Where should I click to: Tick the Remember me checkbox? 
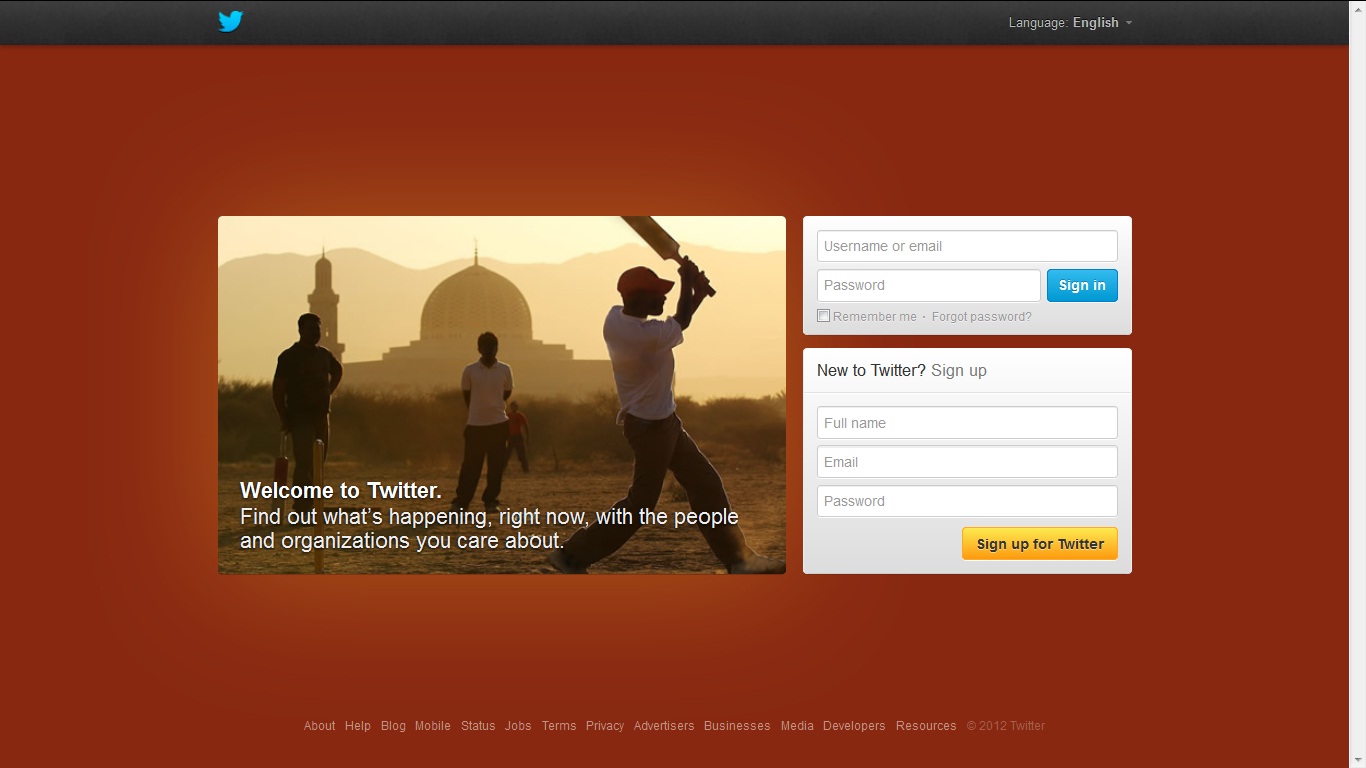(824, 316)
